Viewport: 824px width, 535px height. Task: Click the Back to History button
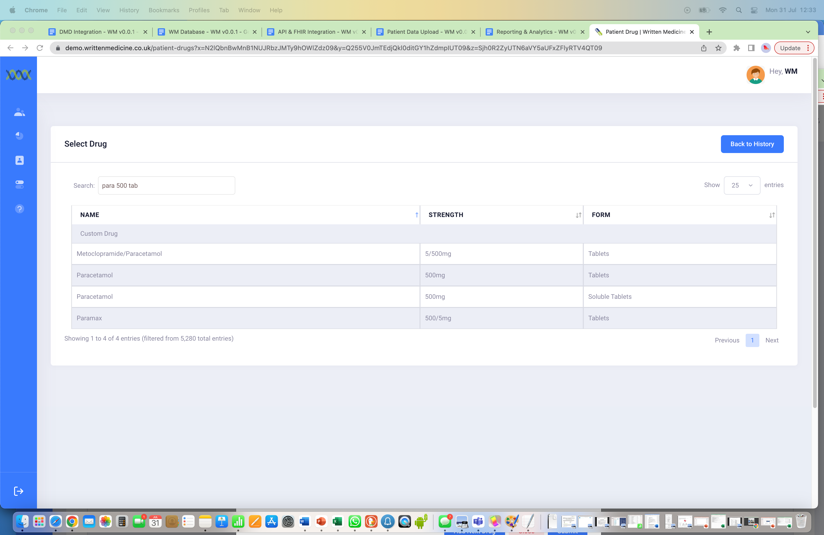751,144
